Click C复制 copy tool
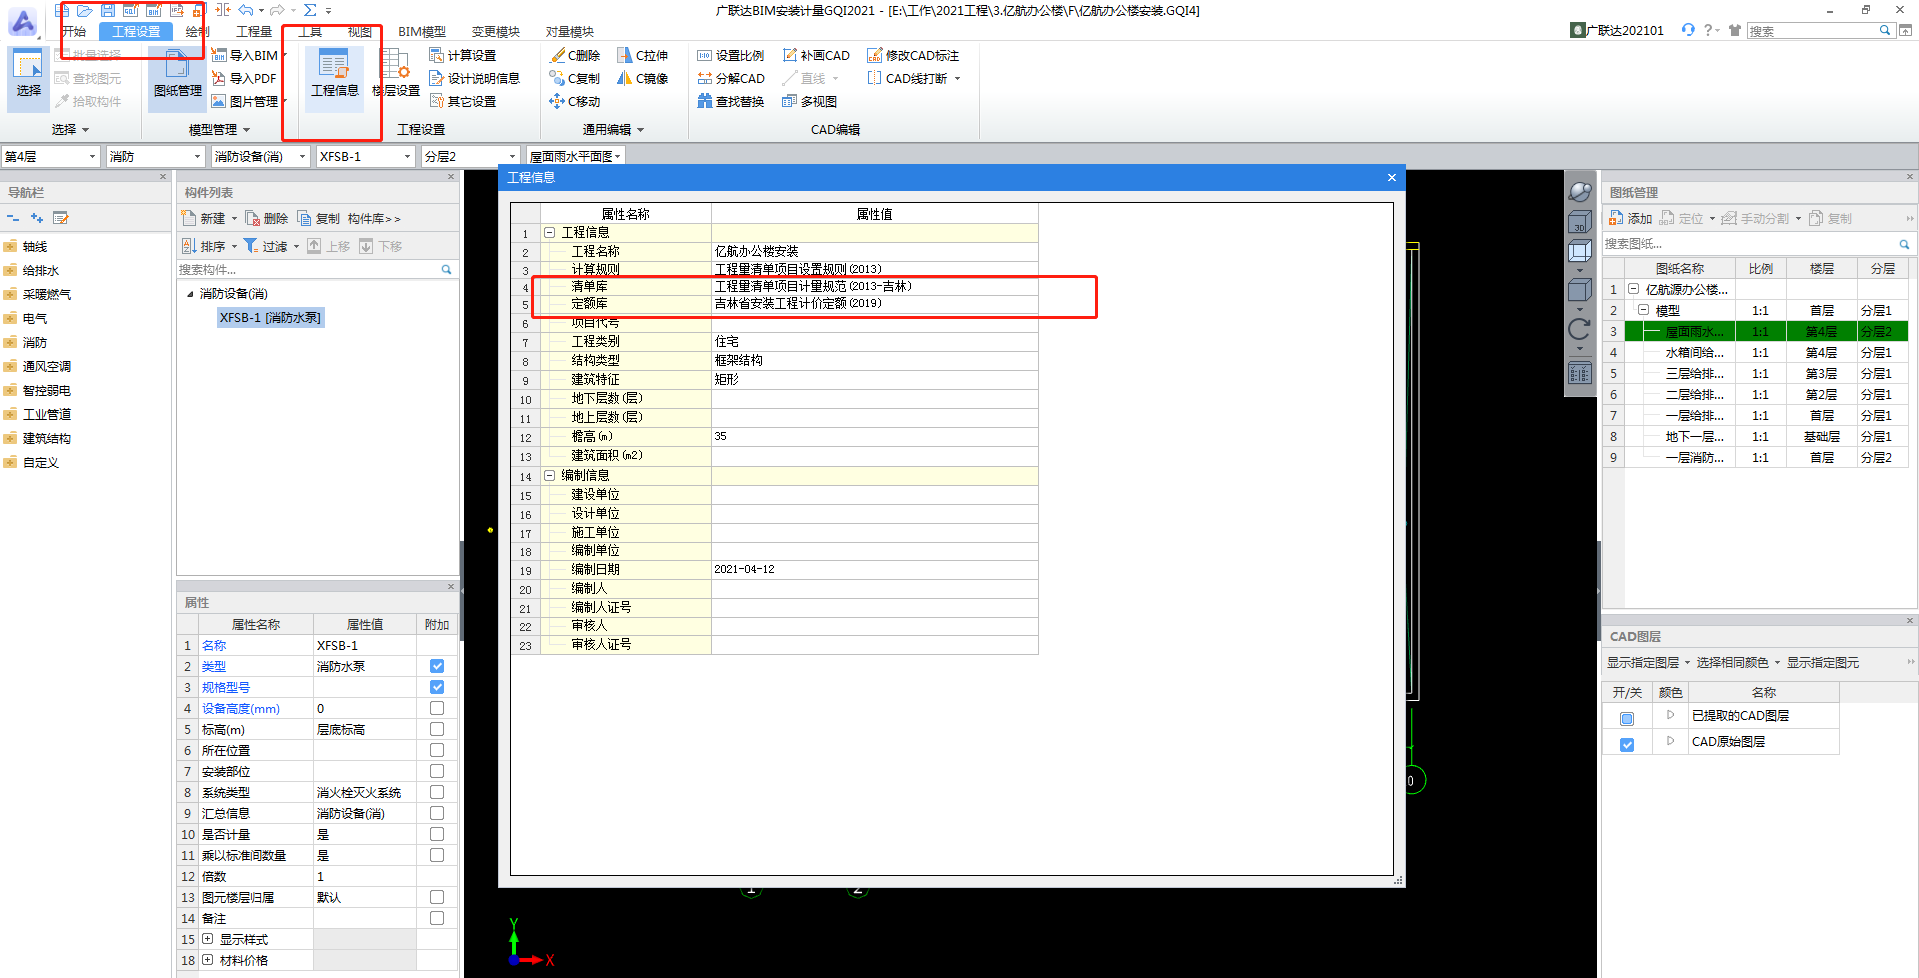The height and width of the screenshot is (978, 1919). (575, 78)
